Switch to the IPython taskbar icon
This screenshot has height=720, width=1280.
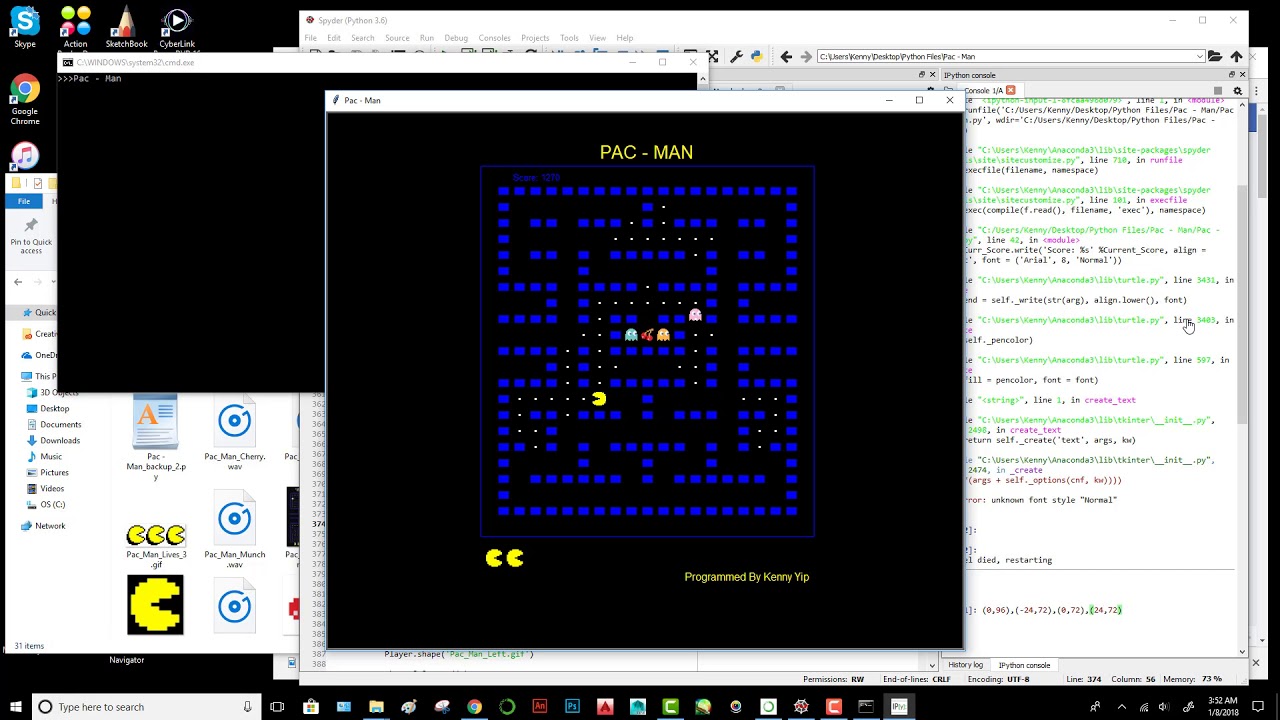pyautogui.click(x=898, y=707)
